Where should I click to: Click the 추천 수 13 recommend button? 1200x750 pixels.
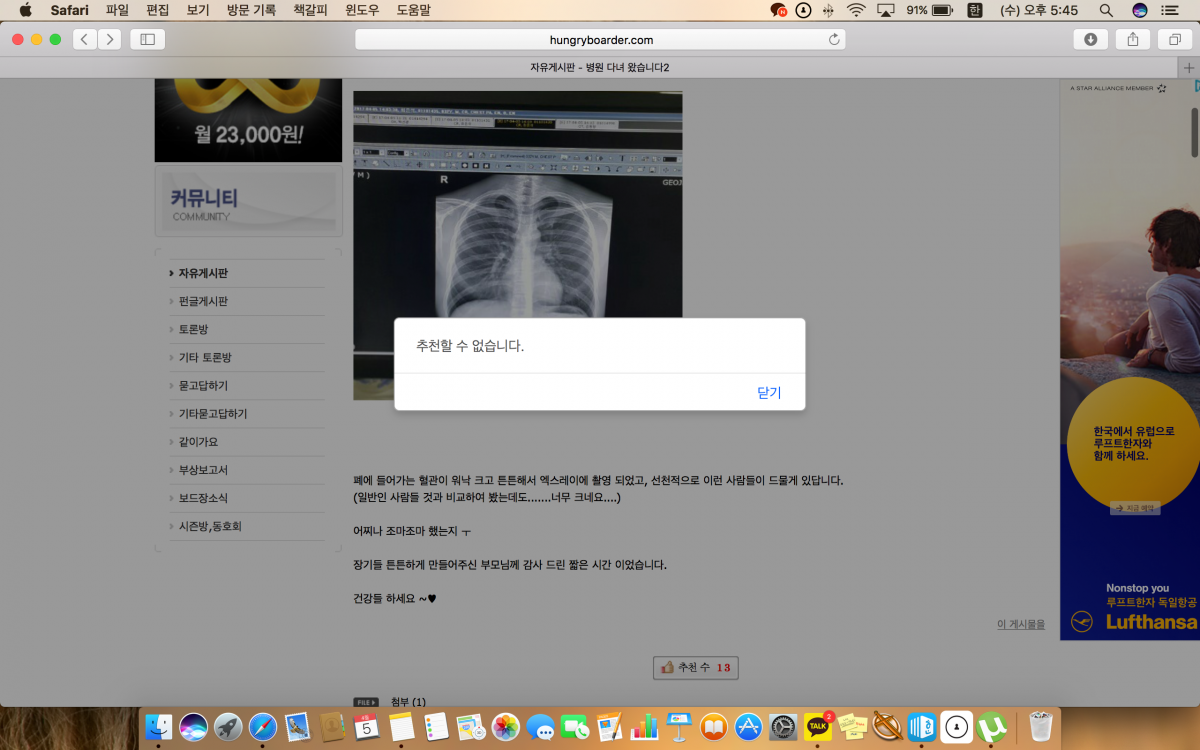696,667
